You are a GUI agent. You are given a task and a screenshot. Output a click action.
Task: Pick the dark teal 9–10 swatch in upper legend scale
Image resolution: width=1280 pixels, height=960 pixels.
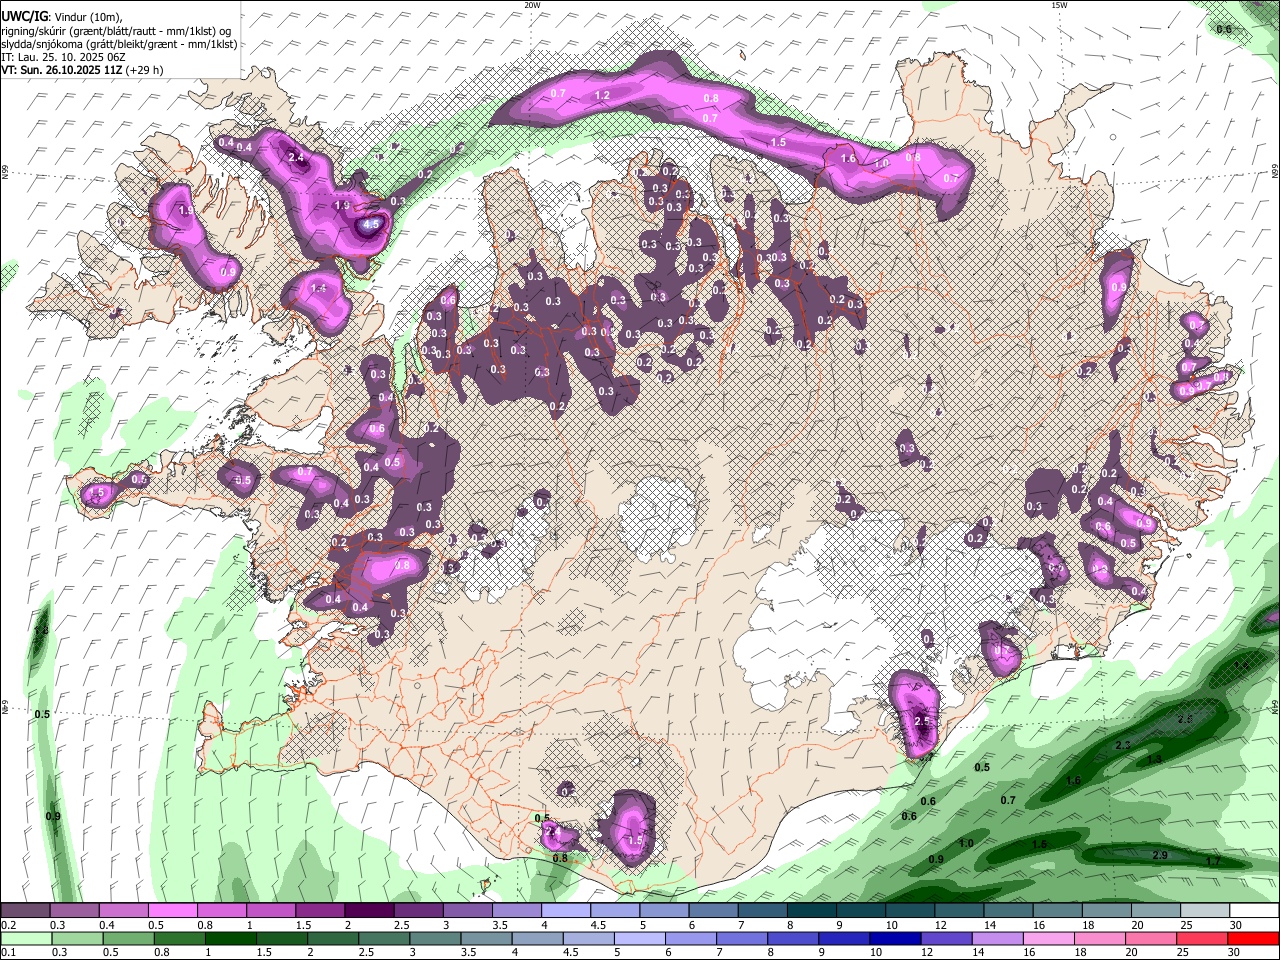tap(861, 911)
